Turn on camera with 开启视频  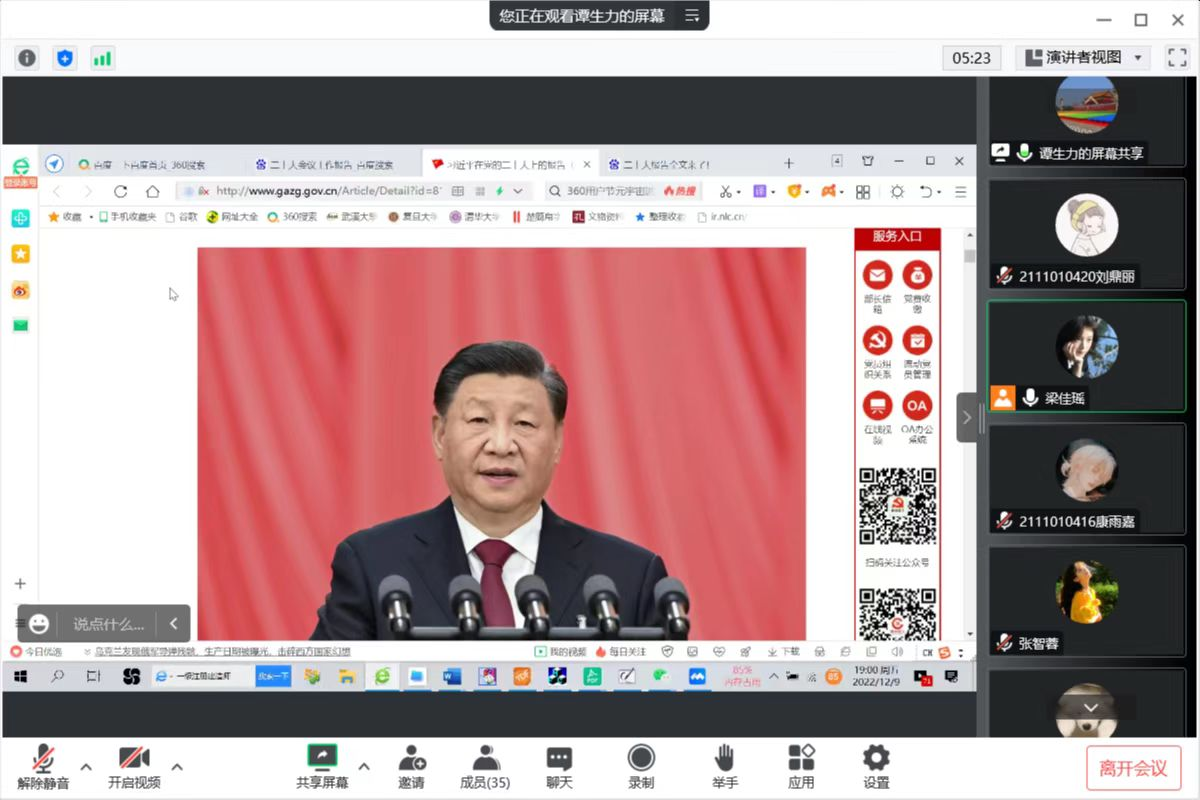click(134, 766)
